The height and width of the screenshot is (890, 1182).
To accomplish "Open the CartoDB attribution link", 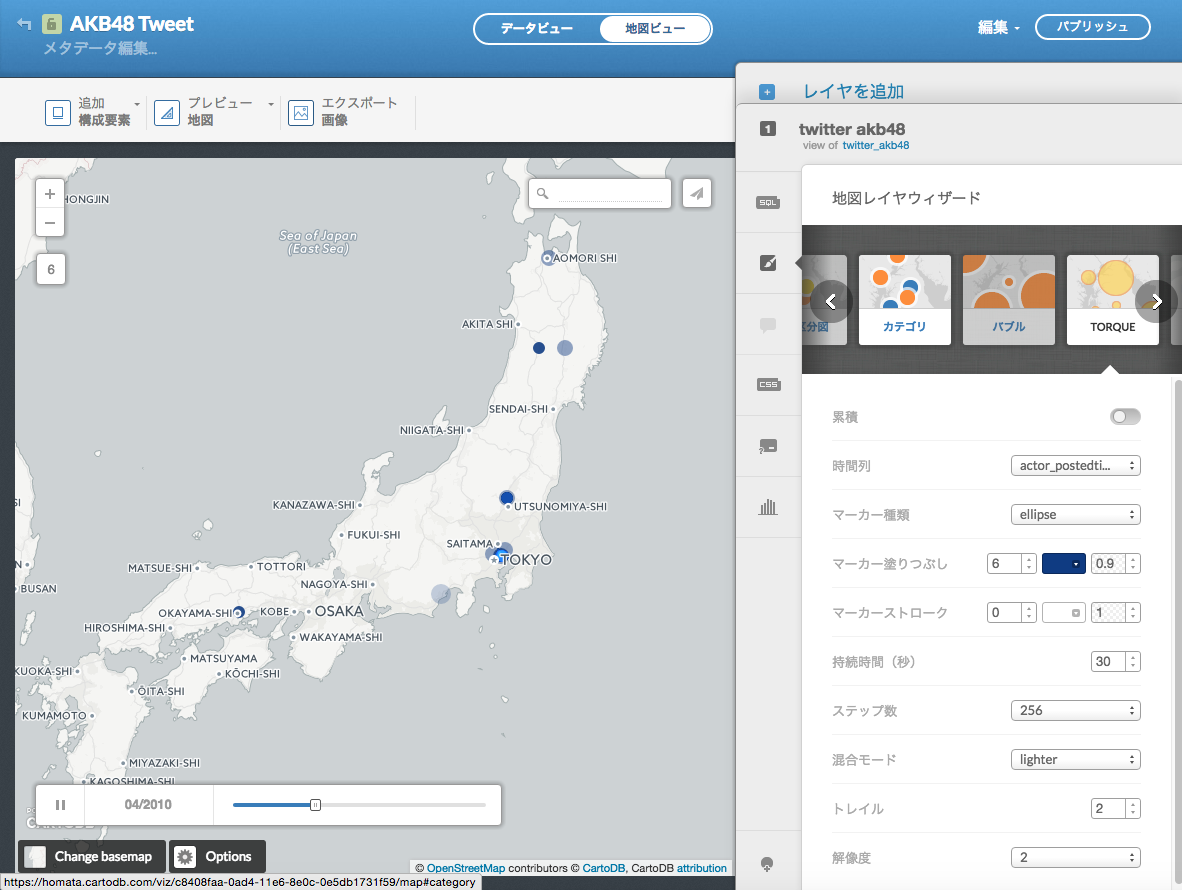I will click(603, 868).
